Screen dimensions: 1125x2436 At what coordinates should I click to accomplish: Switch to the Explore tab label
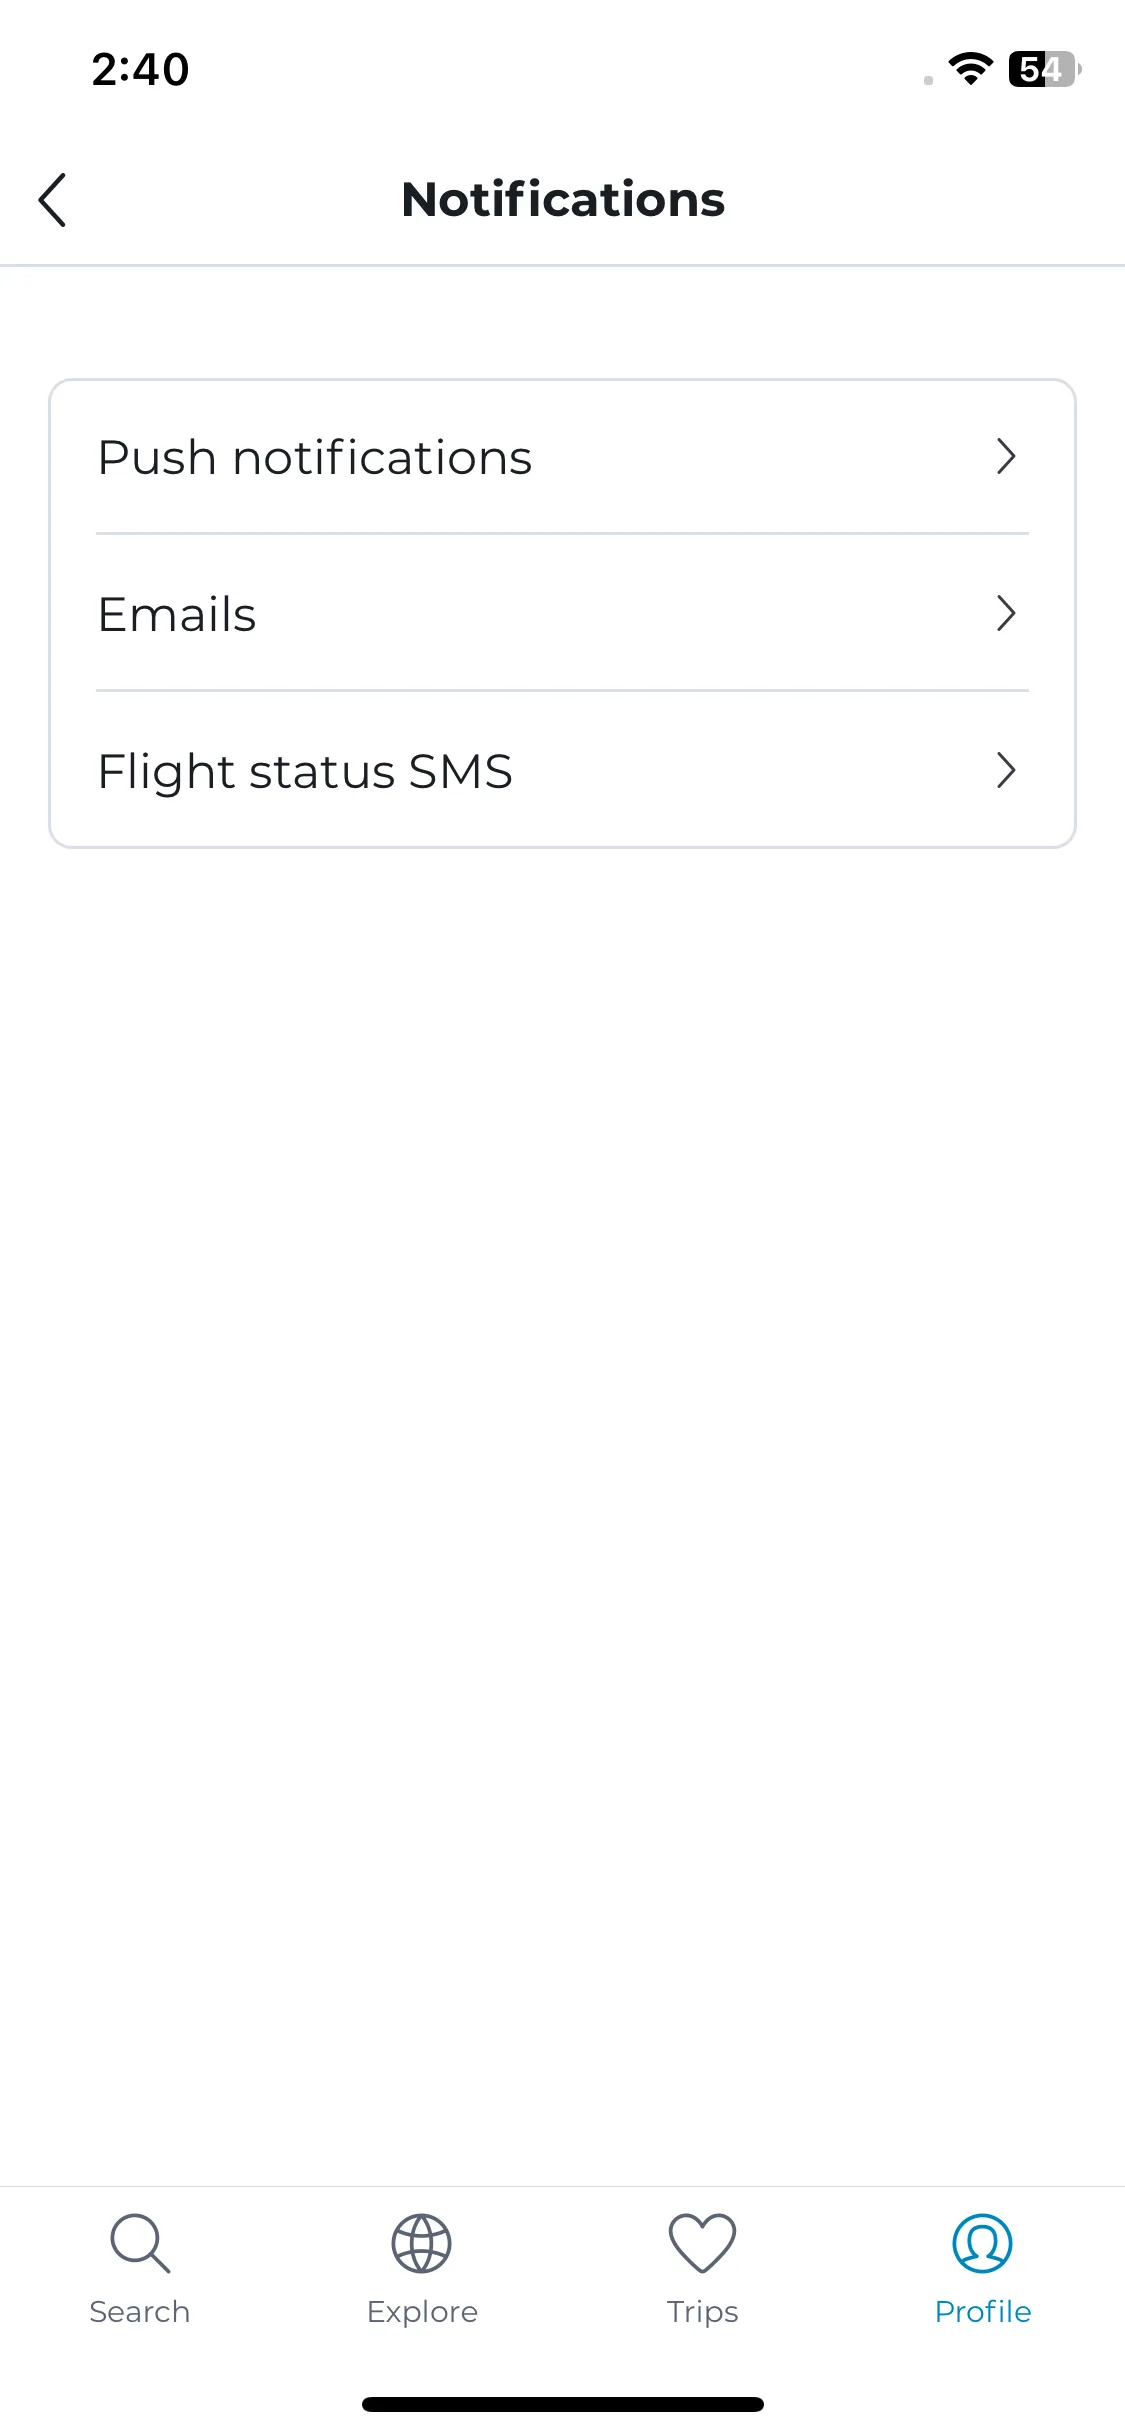click(422, 2312)
